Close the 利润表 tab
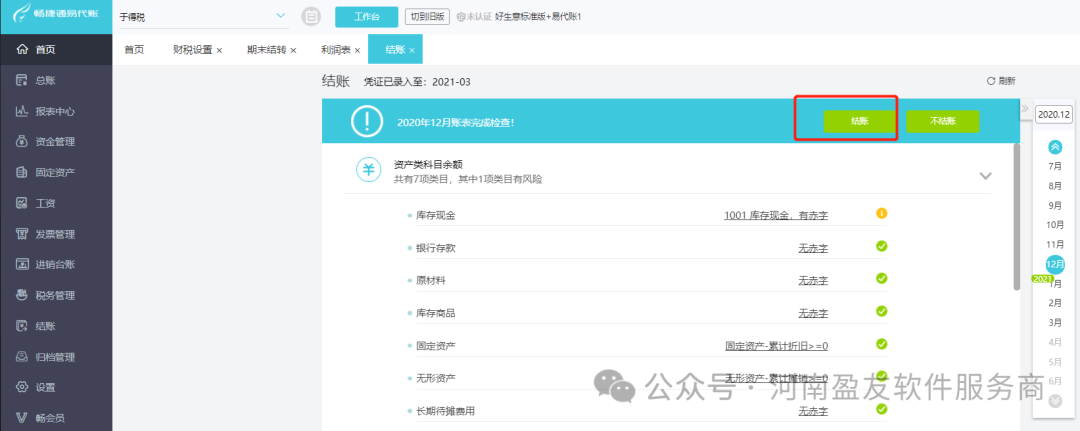 [357, 50]
